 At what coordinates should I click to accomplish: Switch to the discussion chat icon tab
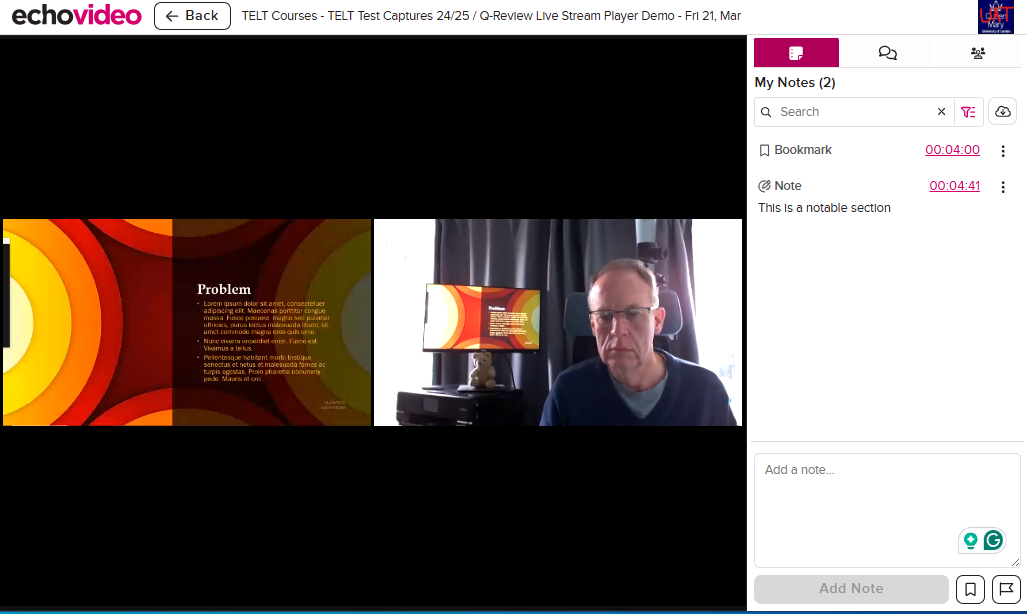pos(887,52)
